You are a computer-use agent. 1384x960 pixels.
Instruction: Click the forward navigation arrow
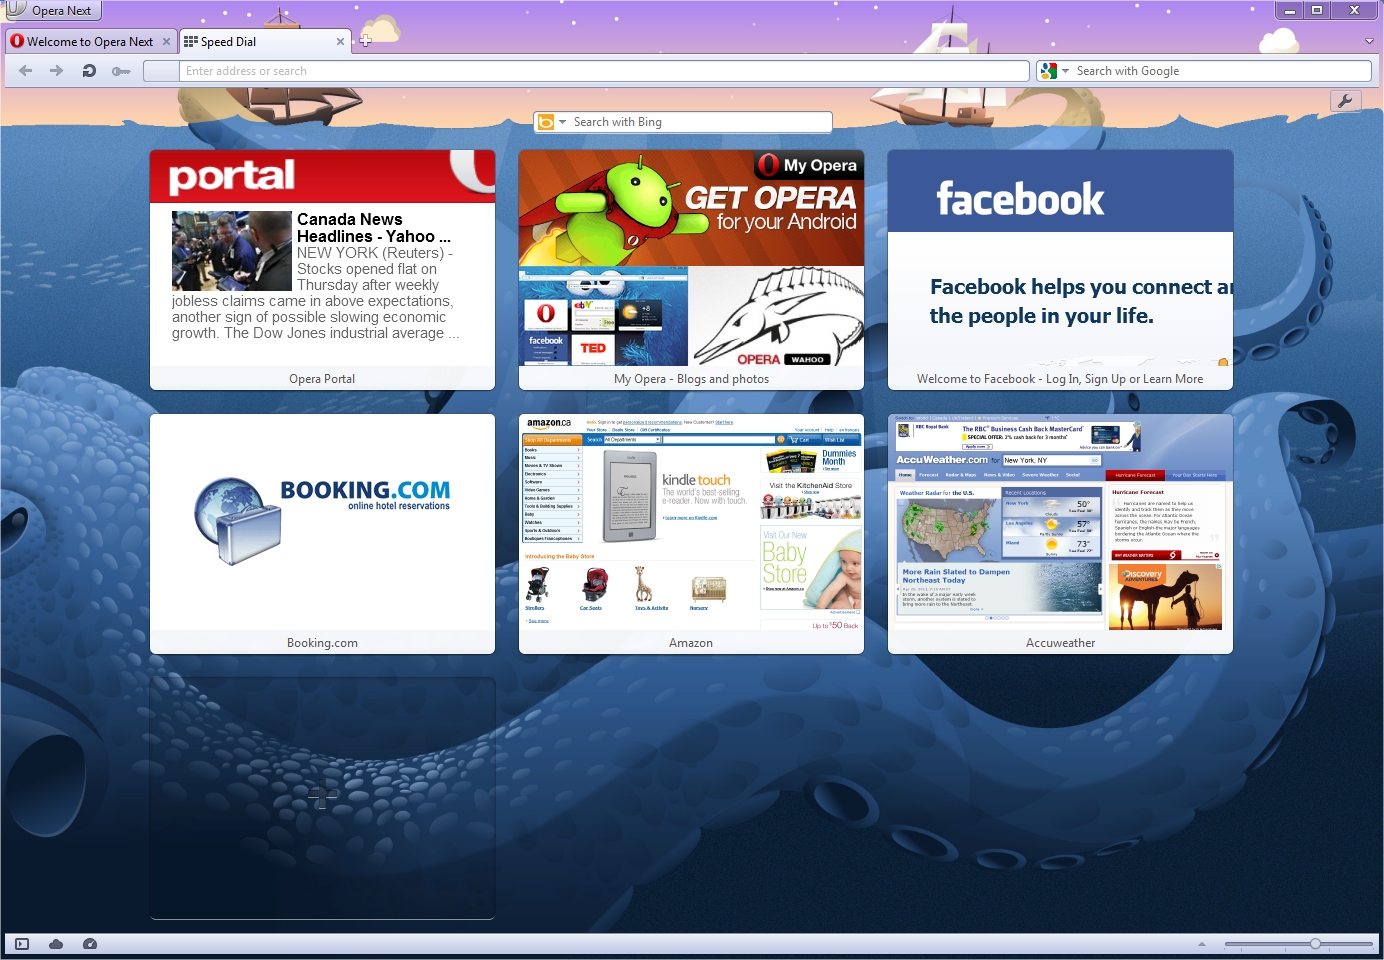tap(57, 71)
